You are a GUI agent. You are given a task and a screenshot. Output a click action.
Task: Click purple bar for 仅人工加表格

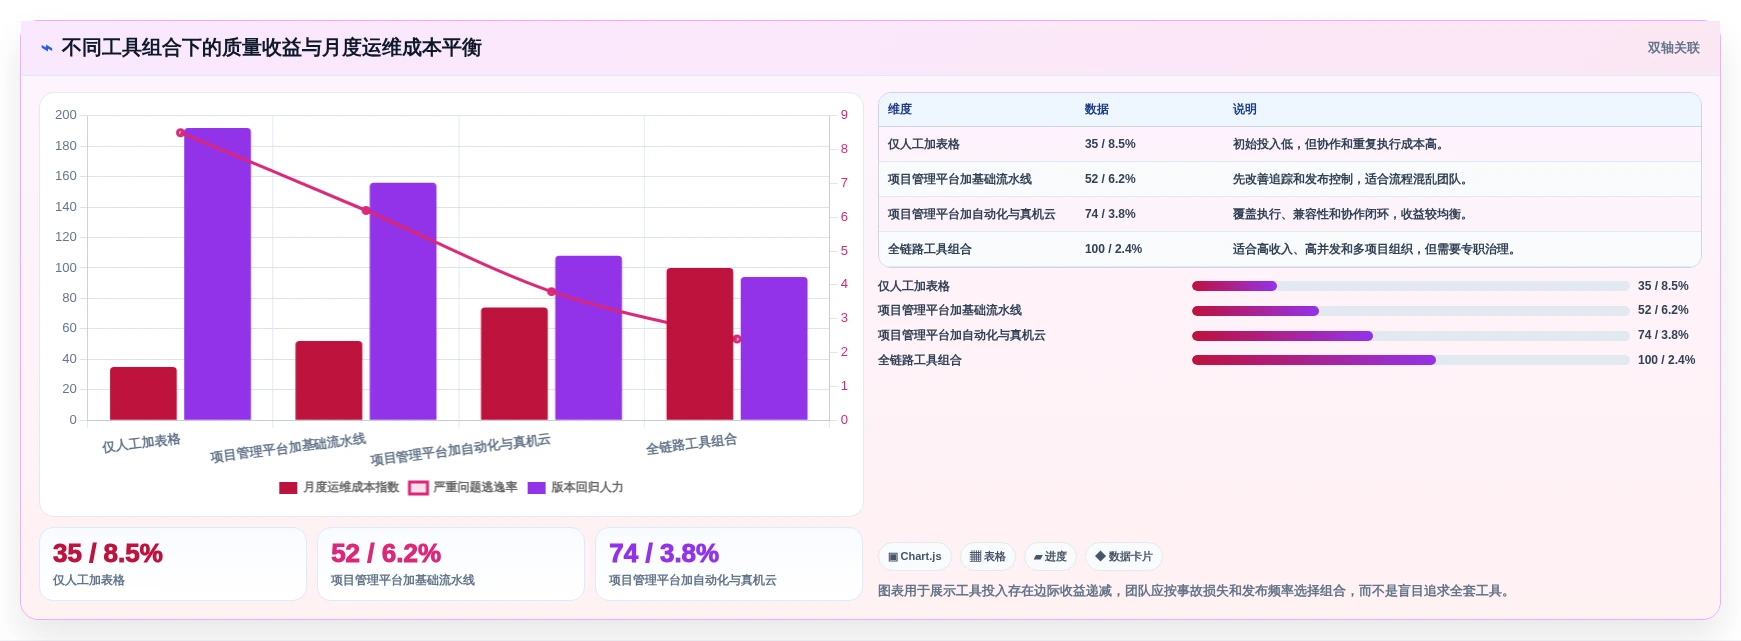coord(217,274)
